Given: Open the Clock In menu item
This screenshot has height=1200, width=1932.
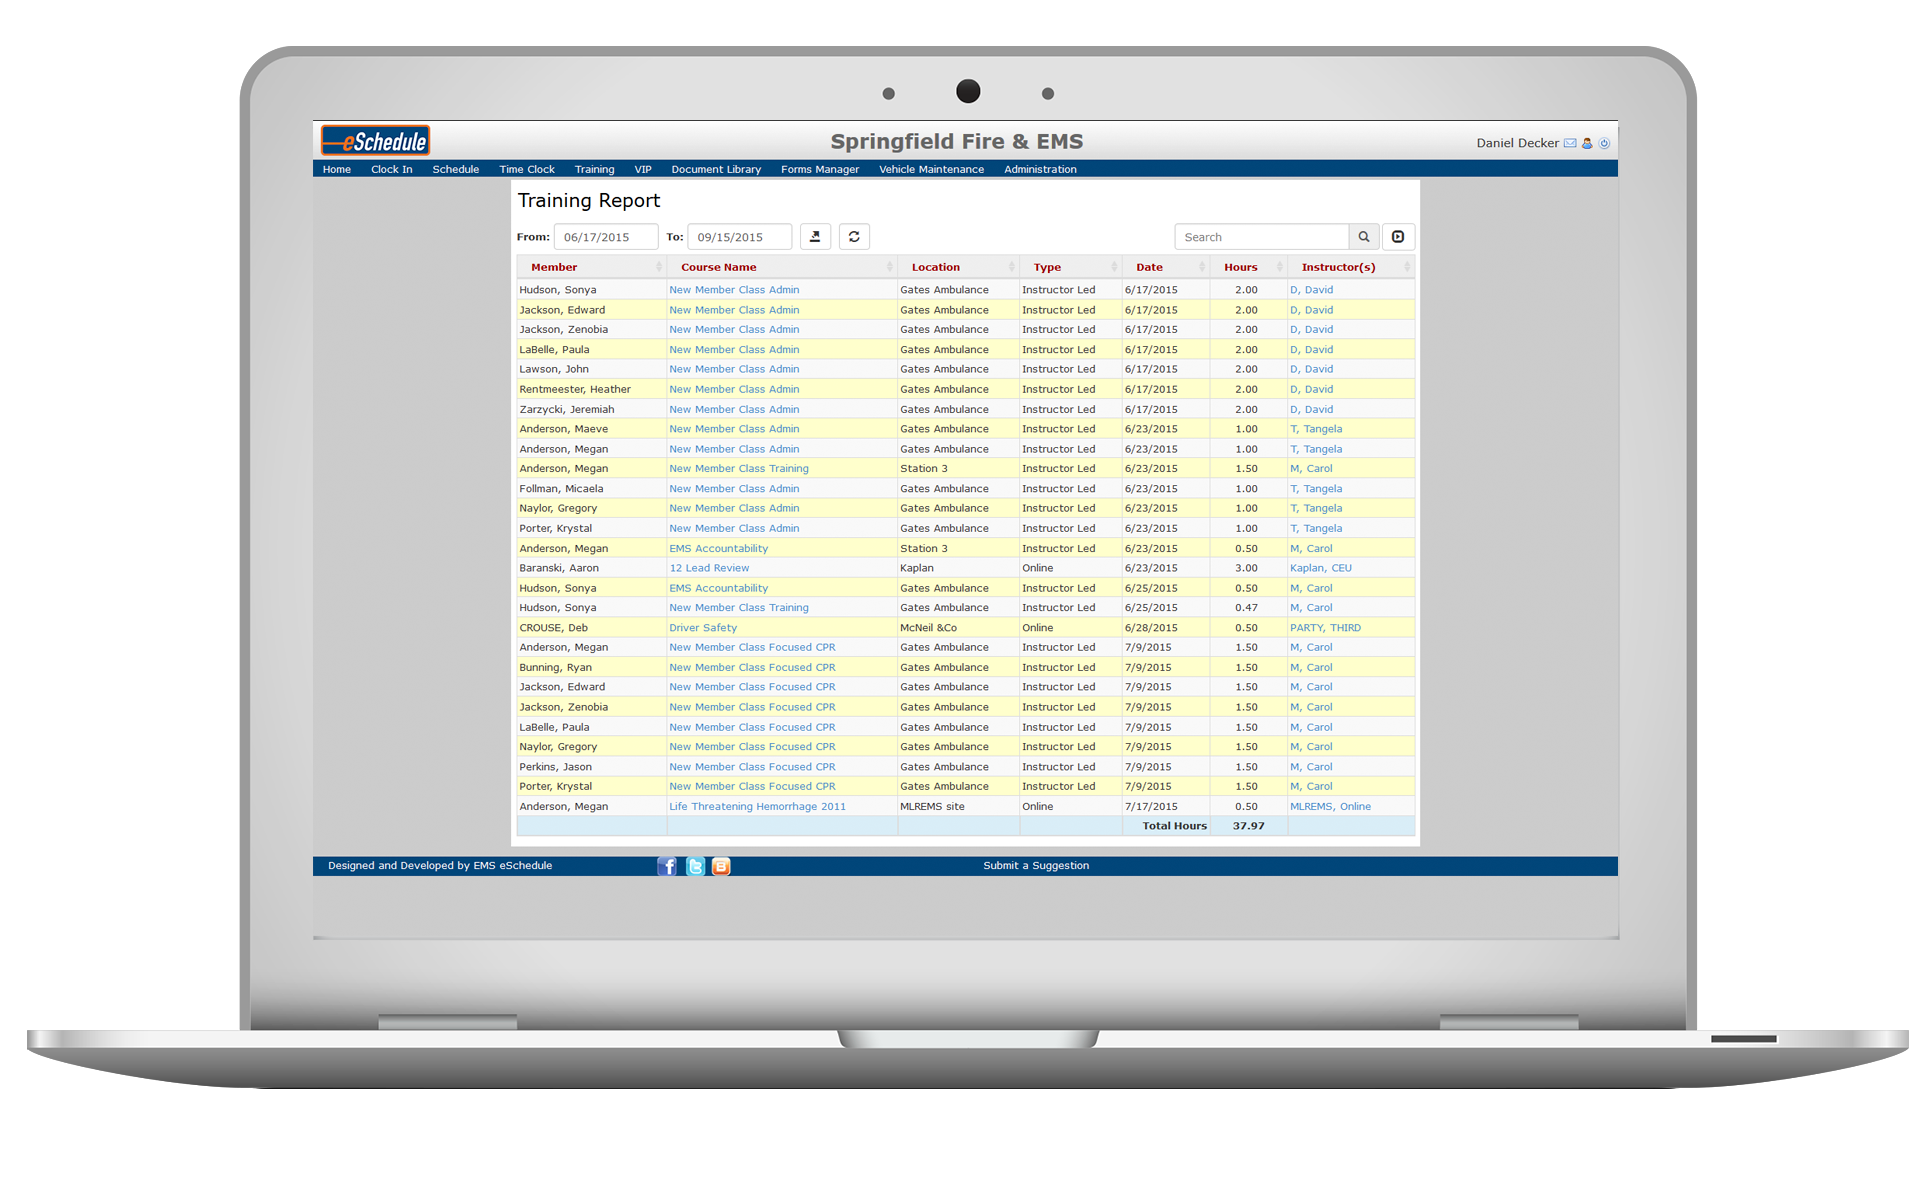Looking at the screenshot, I should [392, 169].
